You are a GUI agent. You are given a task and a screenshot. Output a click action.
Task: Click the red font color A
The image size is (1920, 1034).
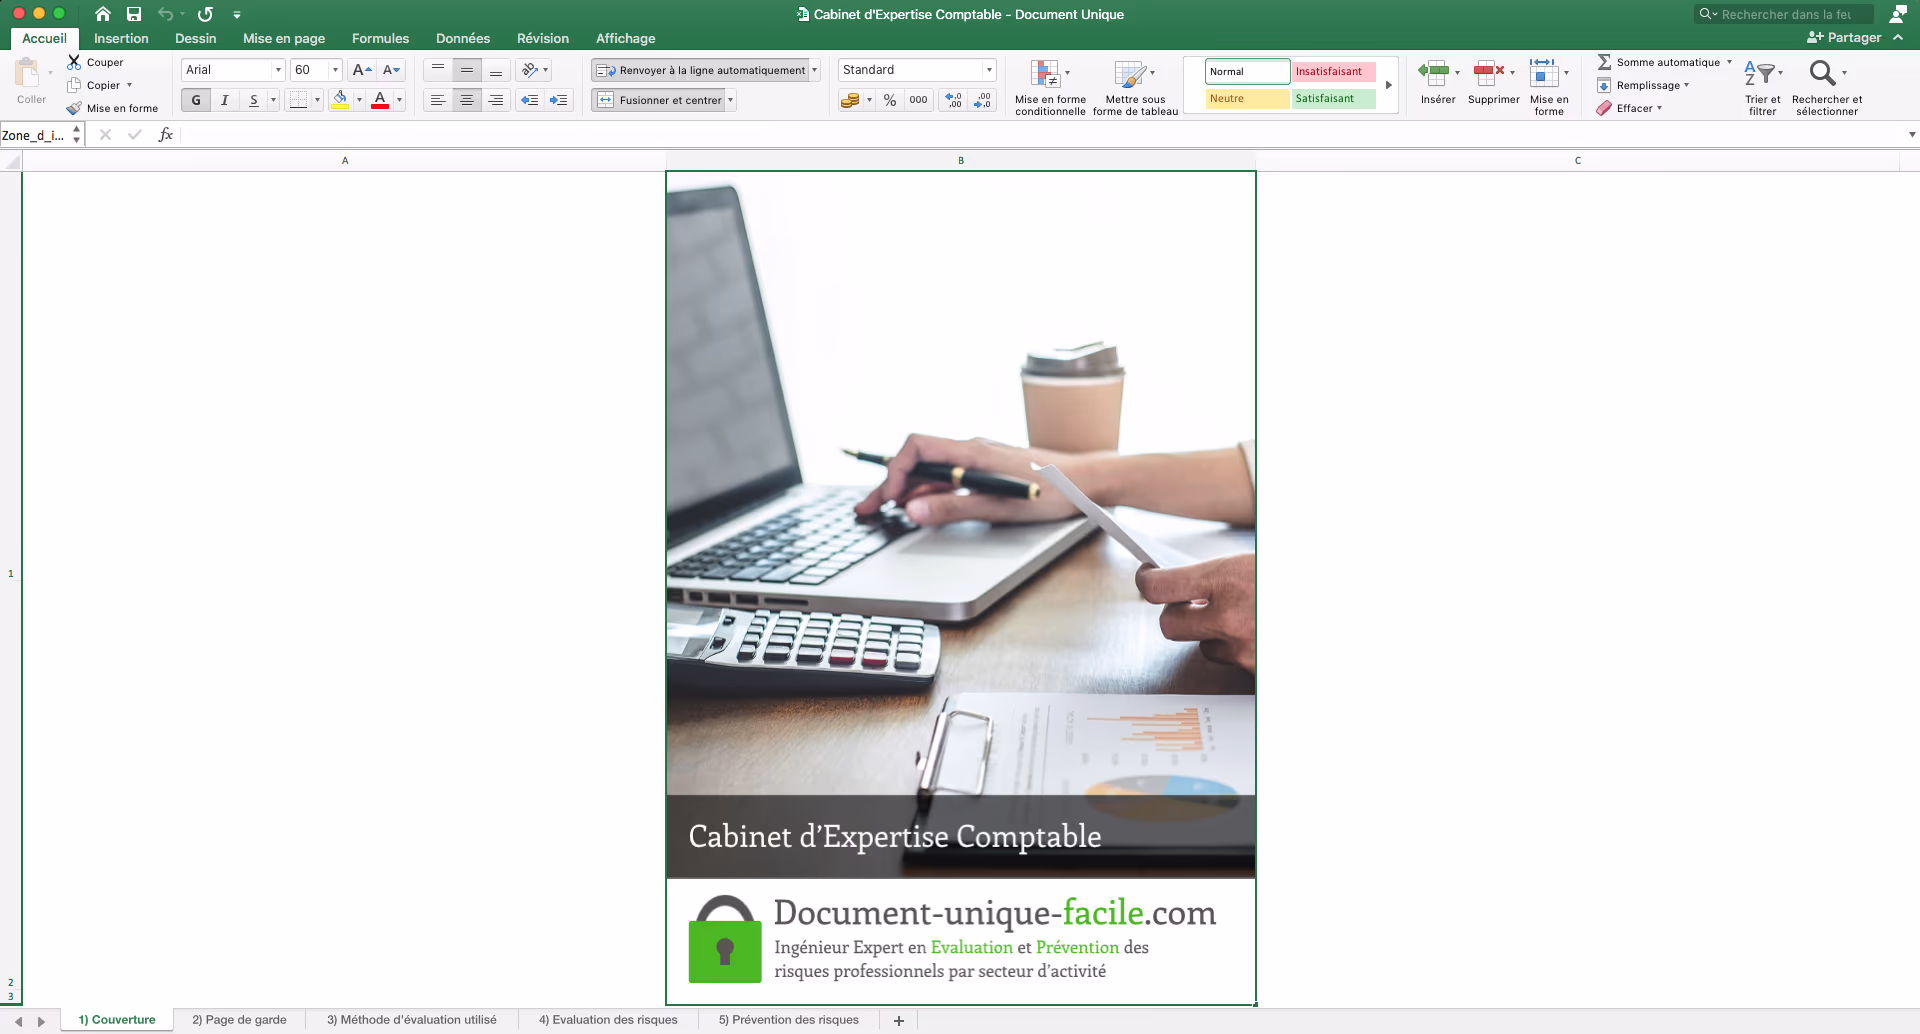[380, 100]
